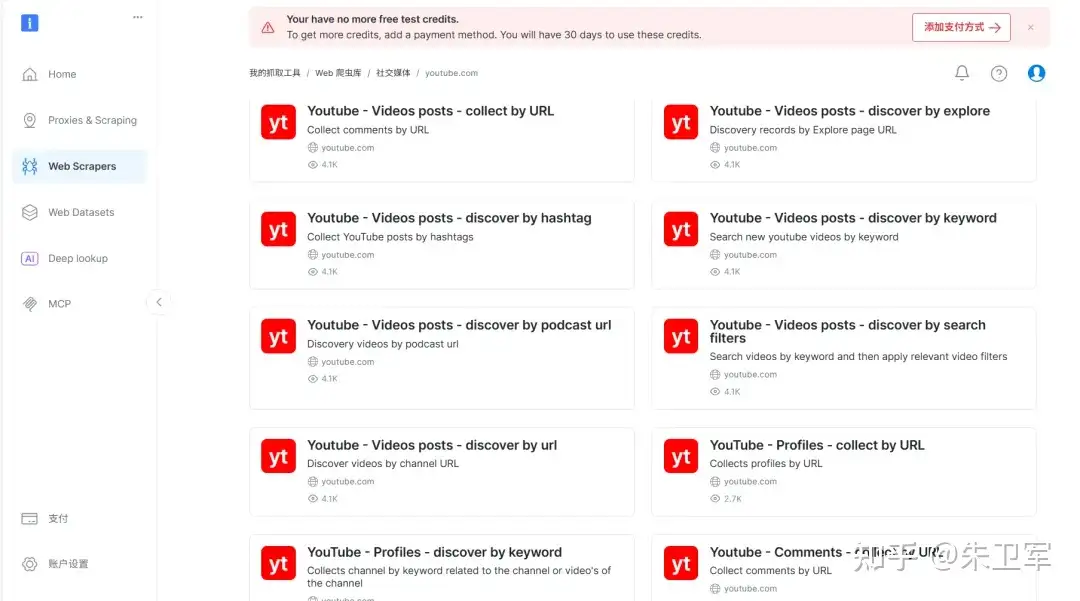Open notifications bell icon

962,73
